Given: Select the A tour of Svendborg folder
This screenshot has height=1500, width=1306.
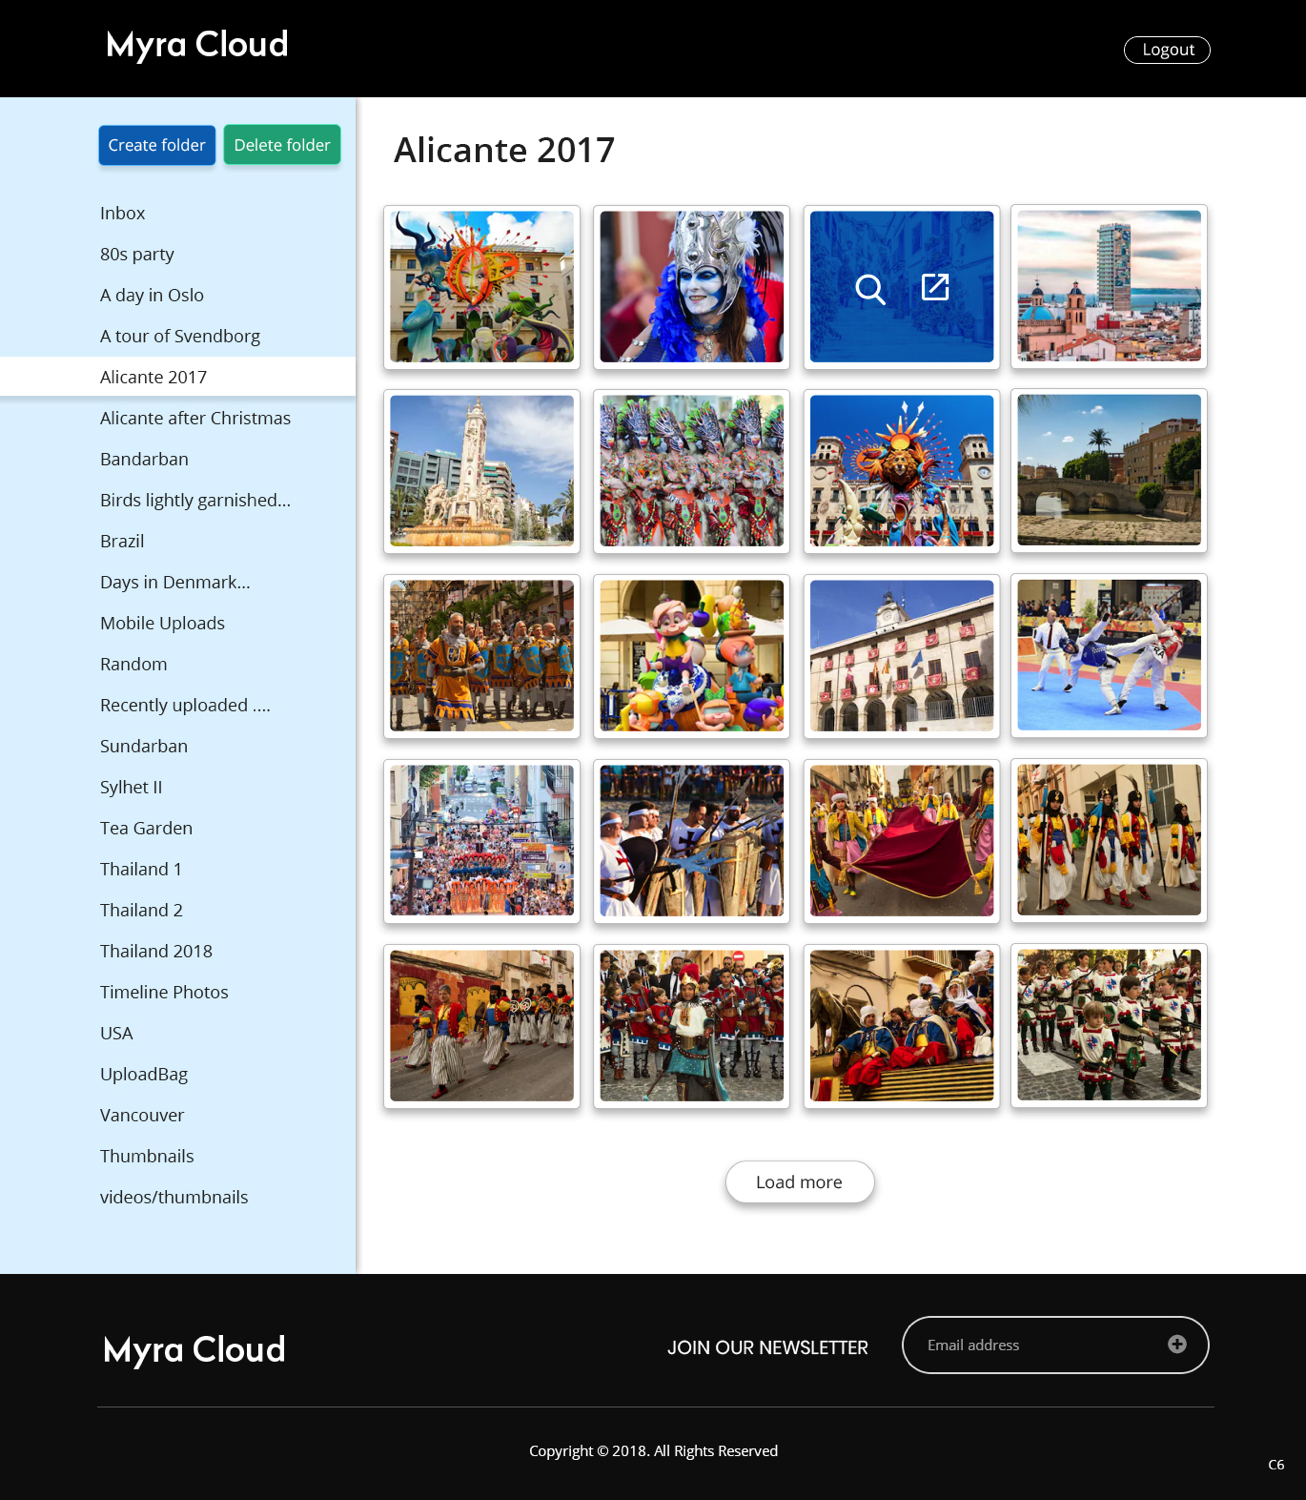Looking at the screenshot, I should click(180, 336).
